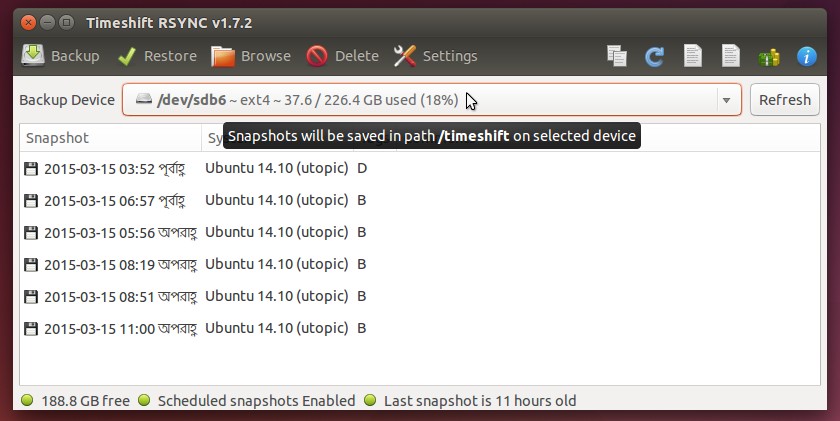
Task: Click the B tag in 11:00 row
Action: pos(362,328)
